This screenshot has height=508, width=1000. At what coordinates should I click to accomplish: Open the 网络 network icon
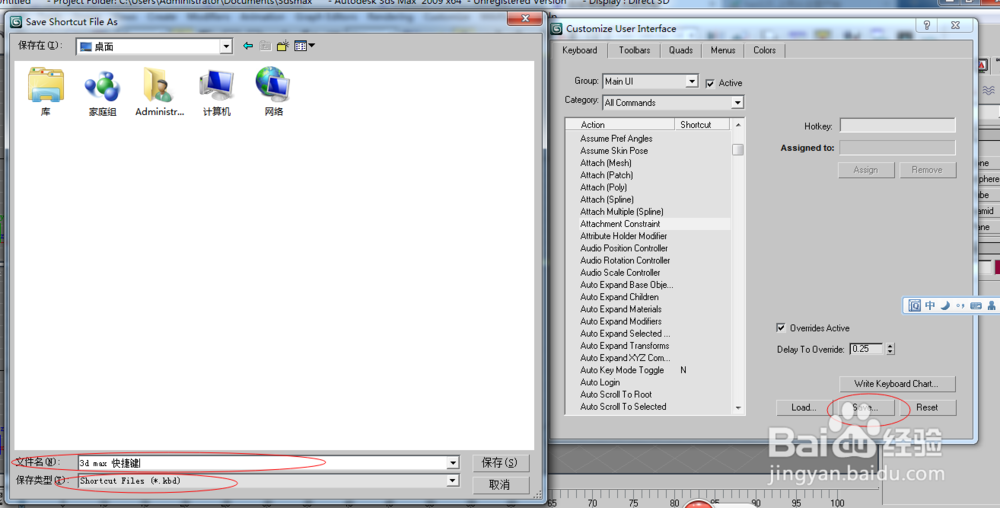tap(274, 92)
